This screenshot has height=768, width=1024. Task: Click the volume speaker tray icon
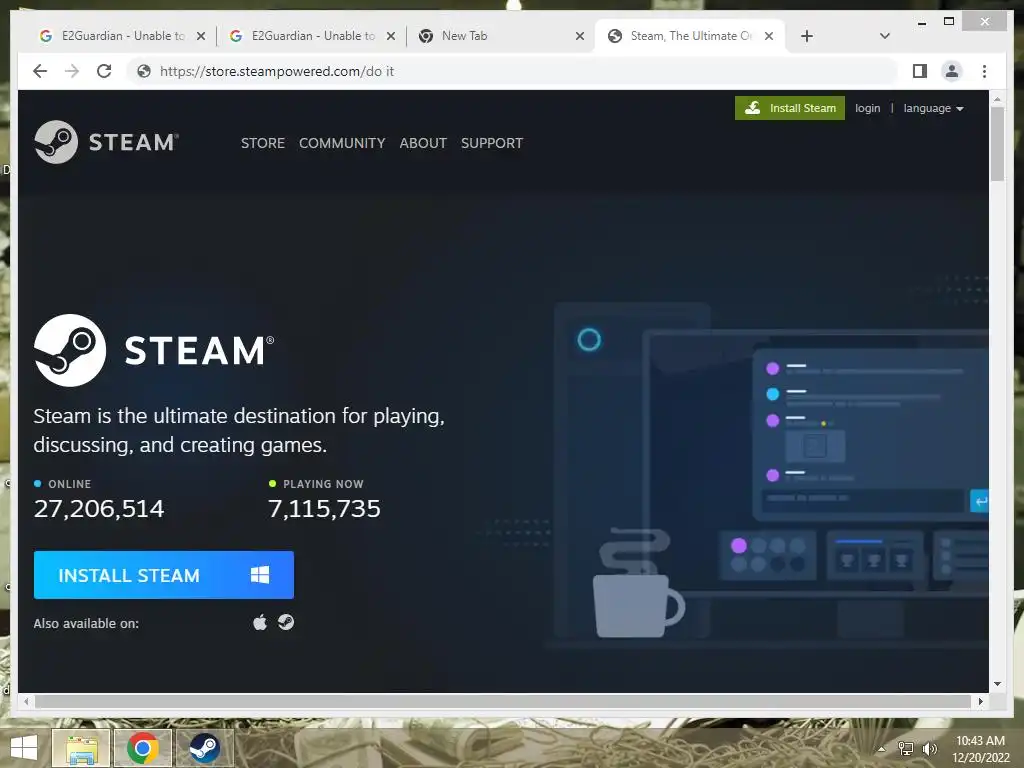(x=929, y=749)
